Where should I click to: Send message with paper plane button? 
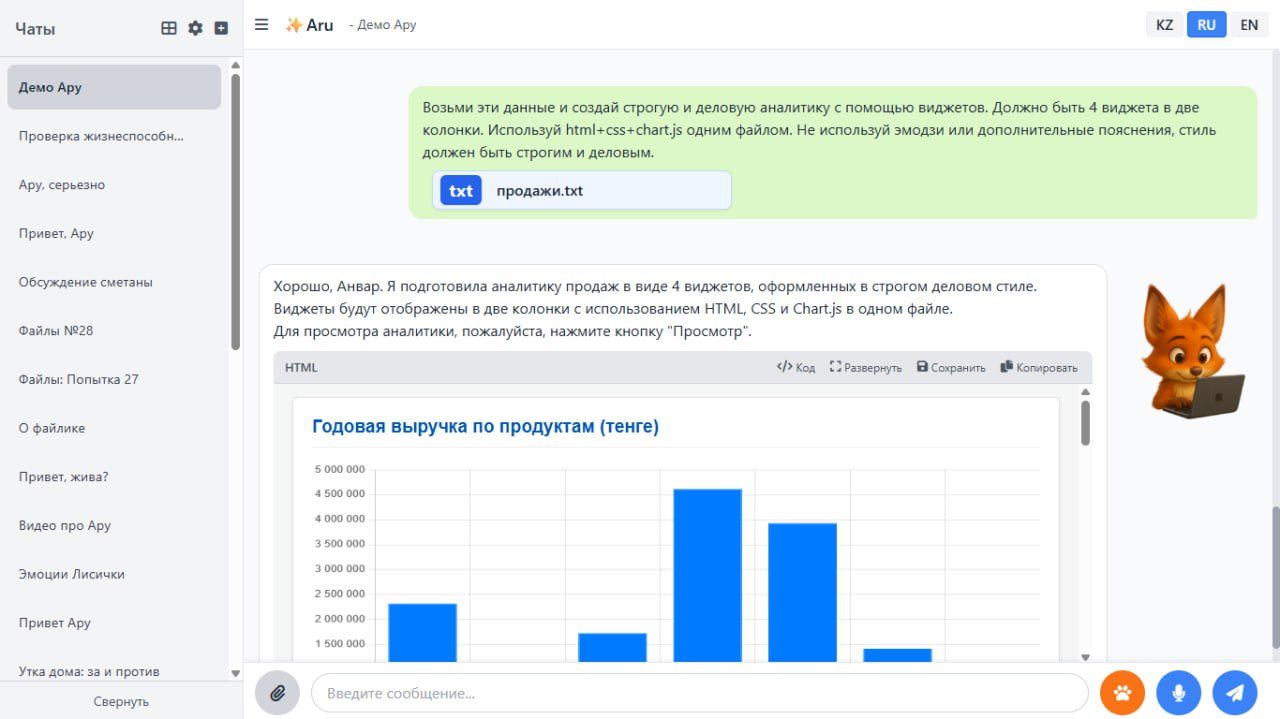click(x=1235, y=693)
